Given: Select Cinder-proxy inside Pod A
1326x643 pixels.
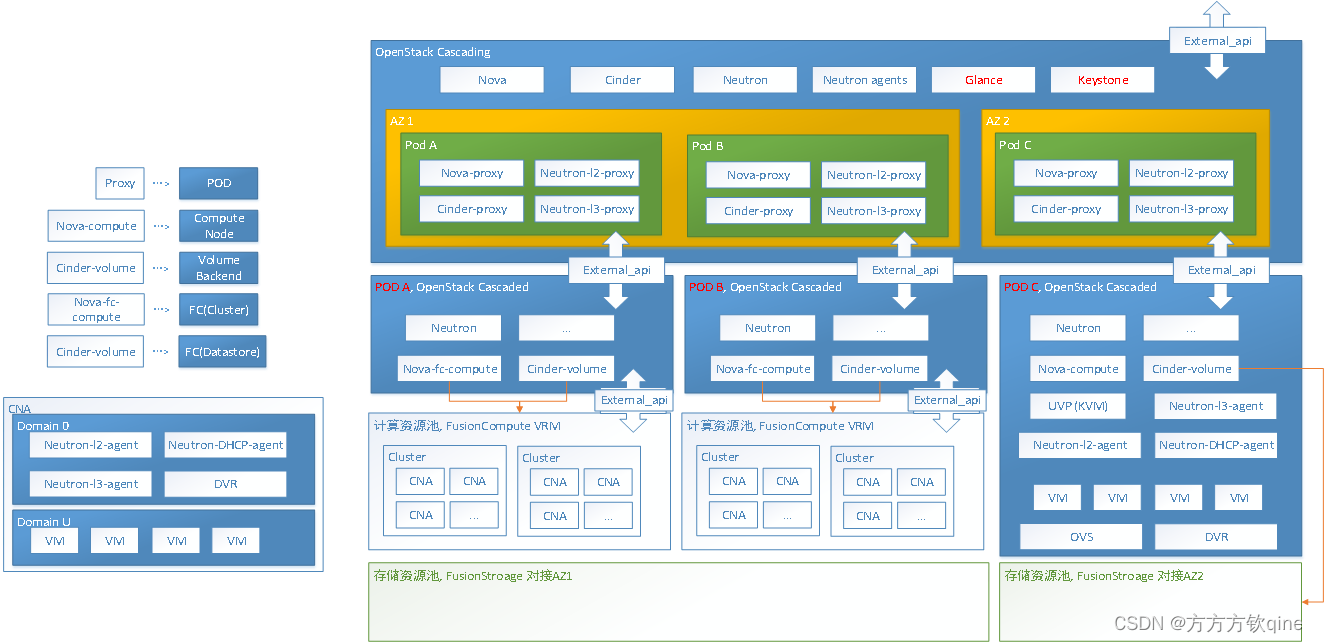Looking at the screenshot, I should pyautogui.click(x=472, y=209).
